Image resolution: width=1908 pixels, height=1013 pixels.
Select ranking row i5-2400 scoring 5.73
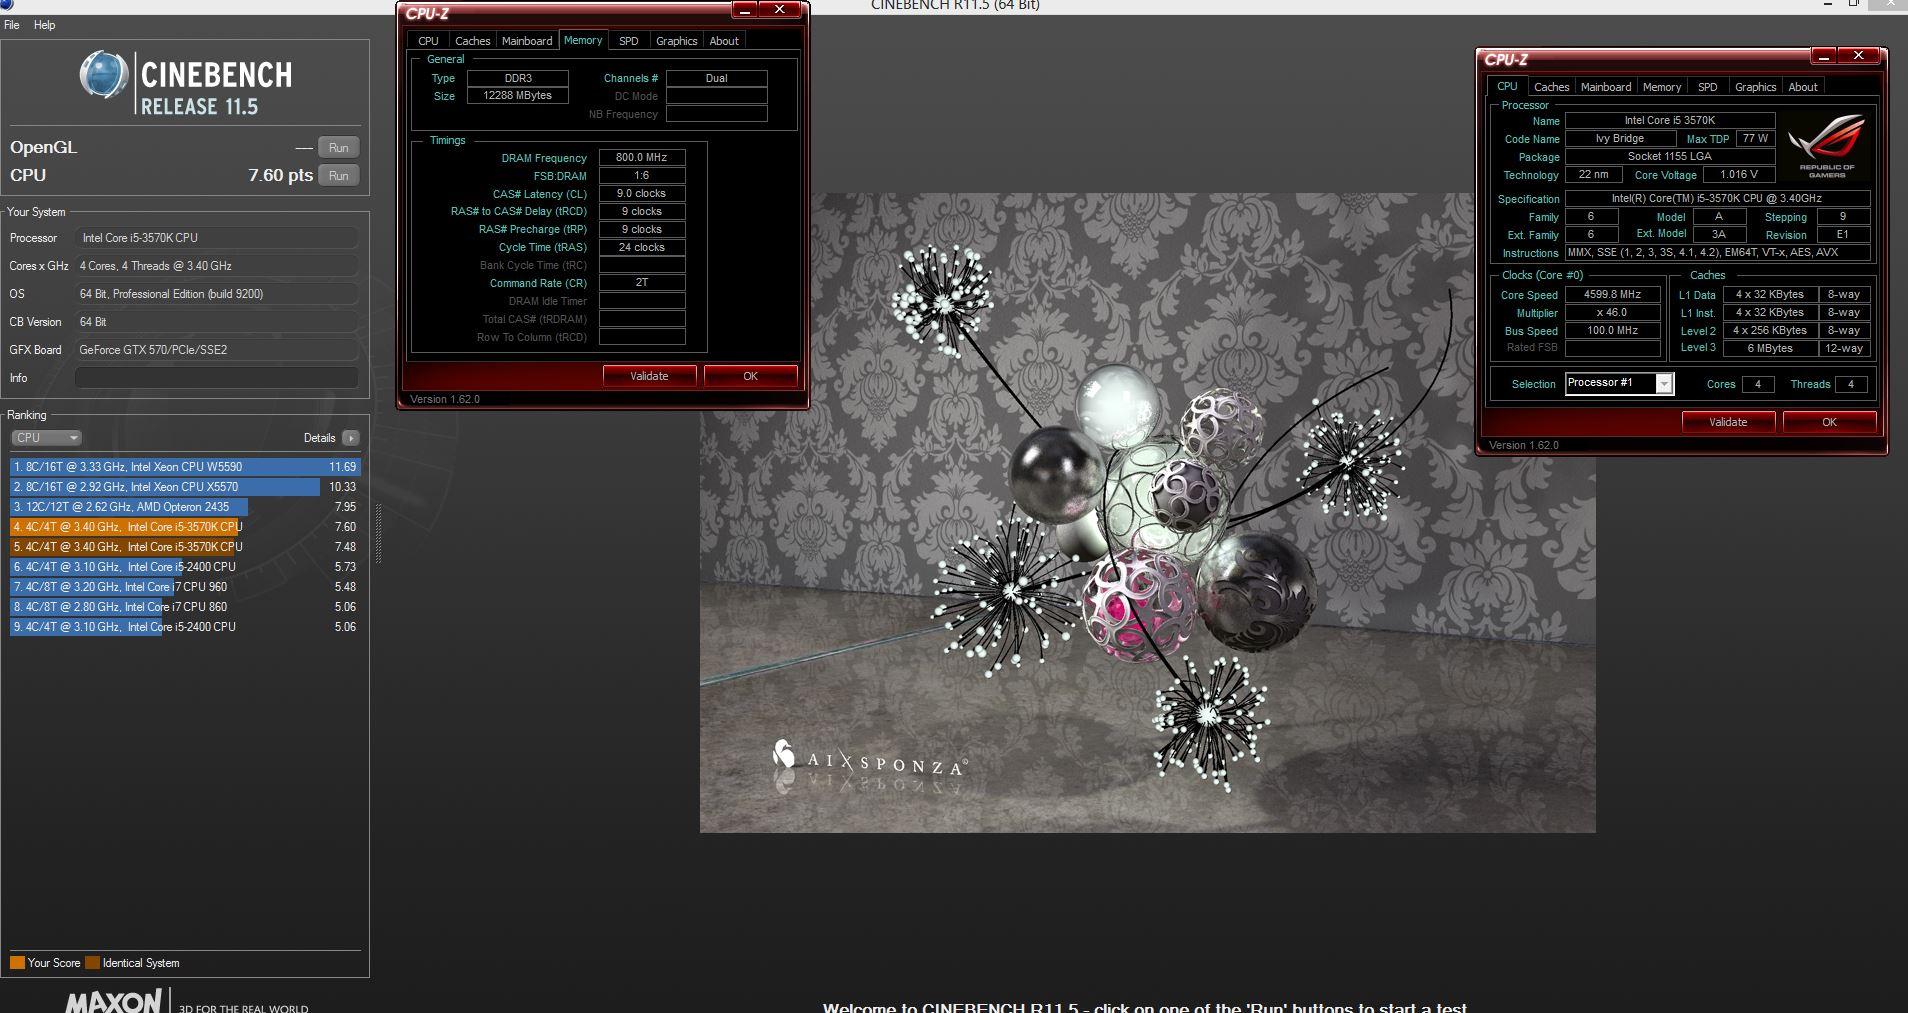point(184,567)
